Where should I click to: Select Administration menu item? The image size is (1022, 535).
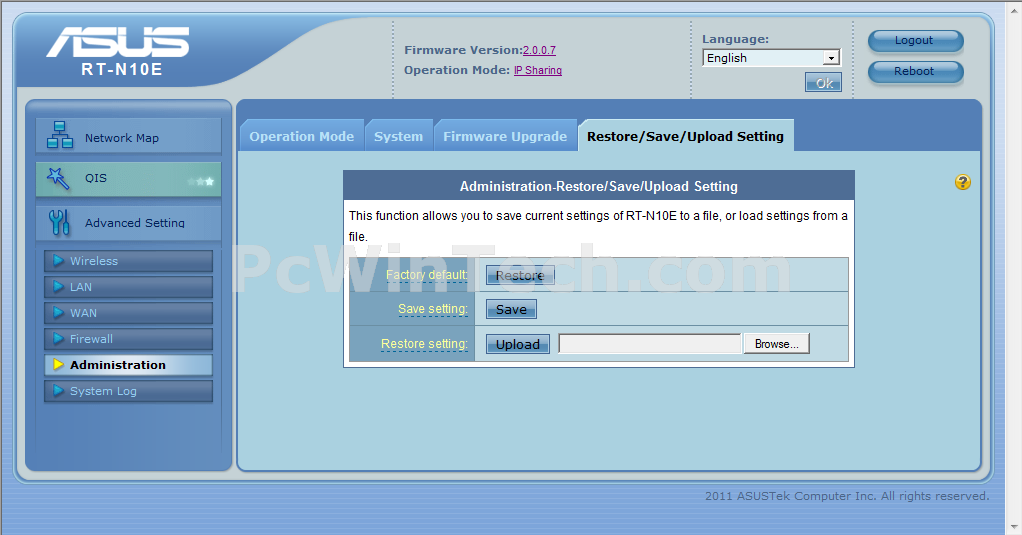pos(128,365)
